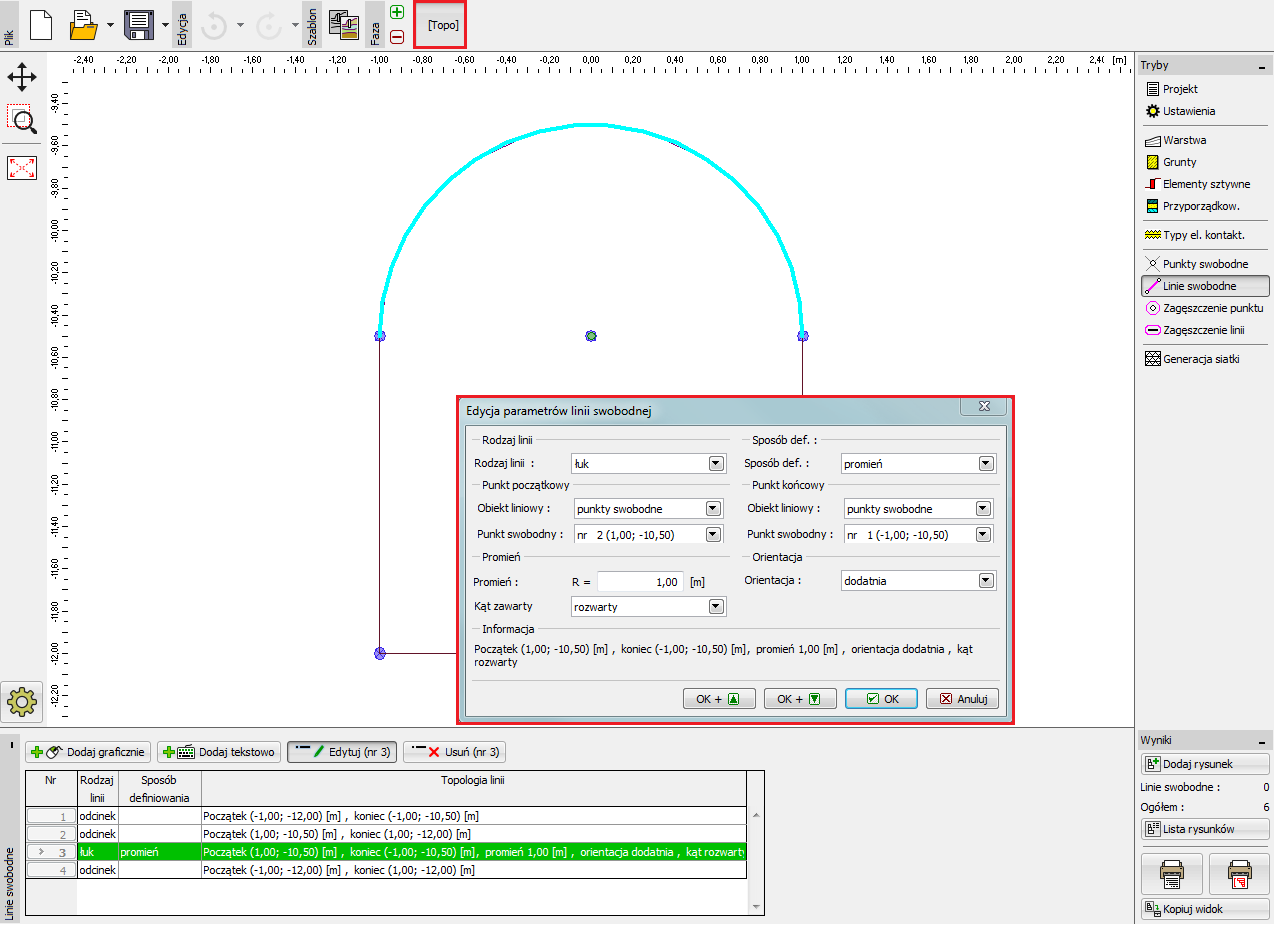Remove a phase with the red minus icon
The height and width of the screenshot is (925, 1281).
397,37
